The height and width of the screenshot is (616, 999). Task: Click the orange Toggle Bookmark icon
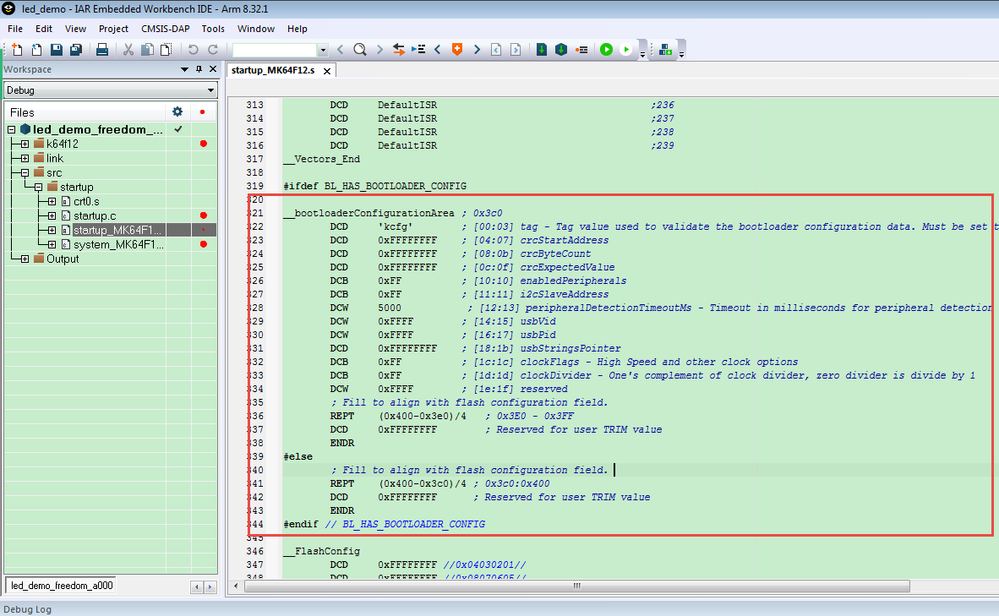pyautogui.click(x=457, y=49)
